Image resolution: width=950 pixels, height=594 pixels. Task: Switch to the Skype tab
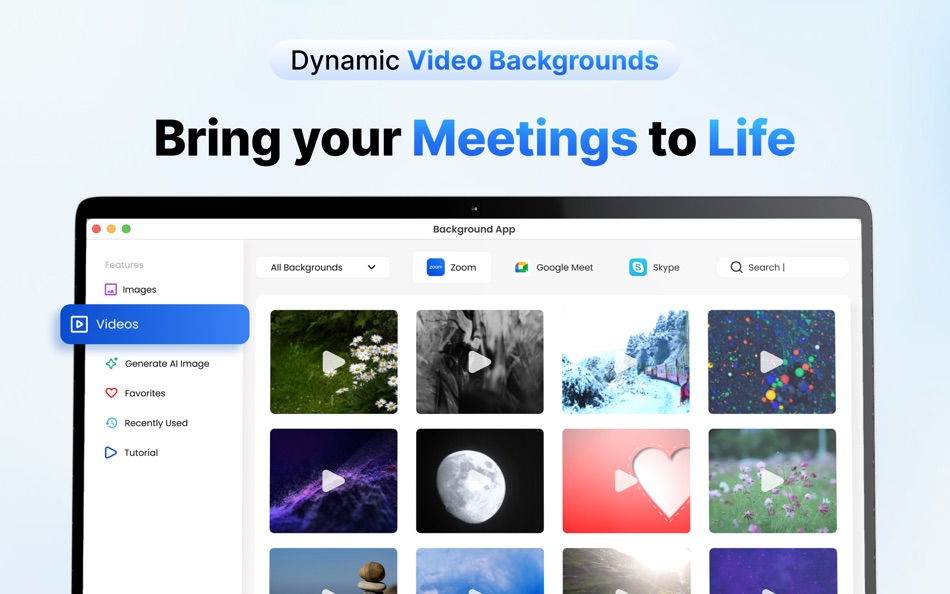point(654,267)
